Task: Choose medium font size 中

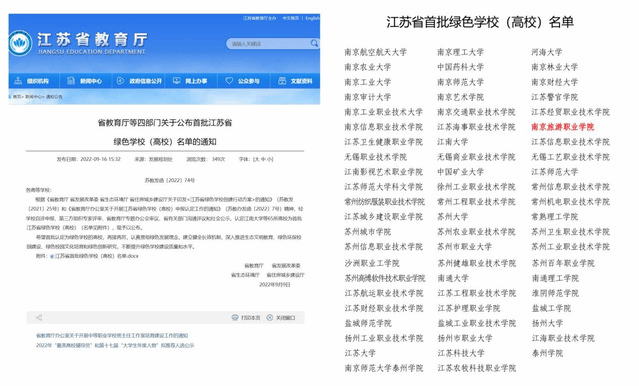Action: pyautogui.click(x=263, y=159)
